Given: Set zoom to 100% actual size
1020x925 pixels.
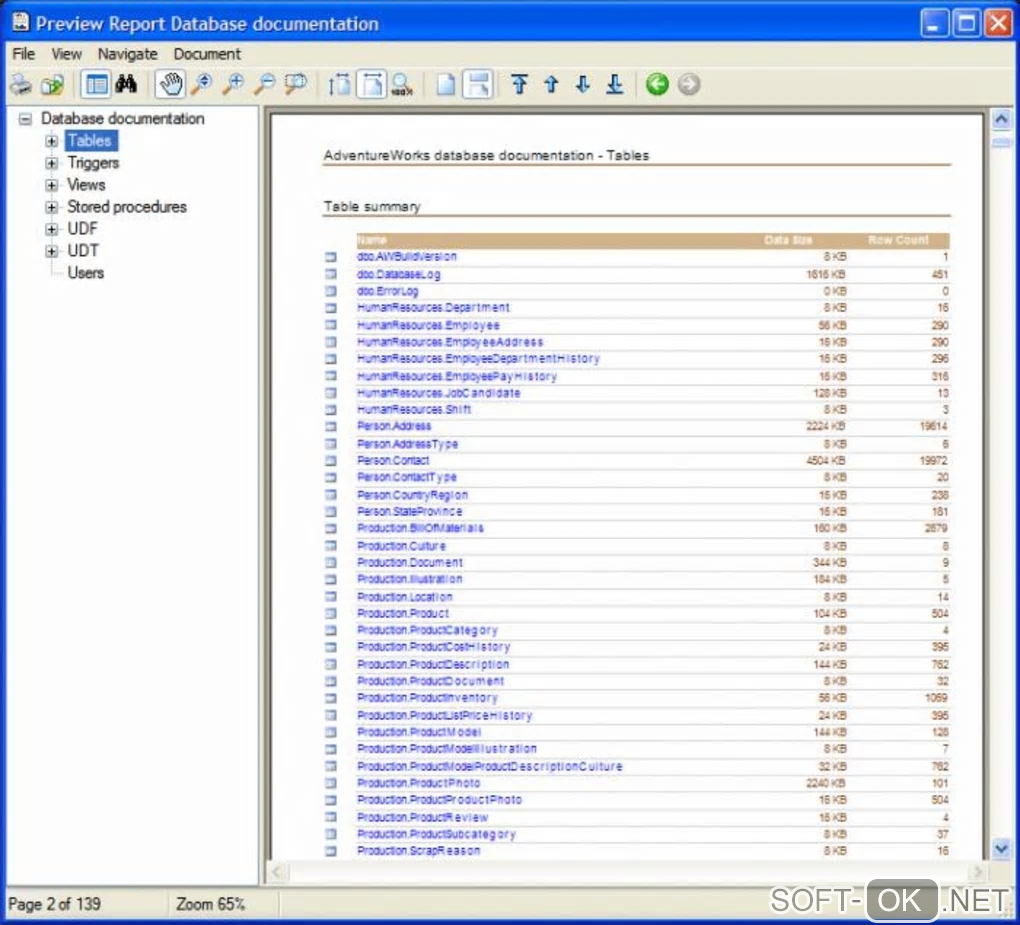Looking at the screenshot, I should click(x=402, y=85).
